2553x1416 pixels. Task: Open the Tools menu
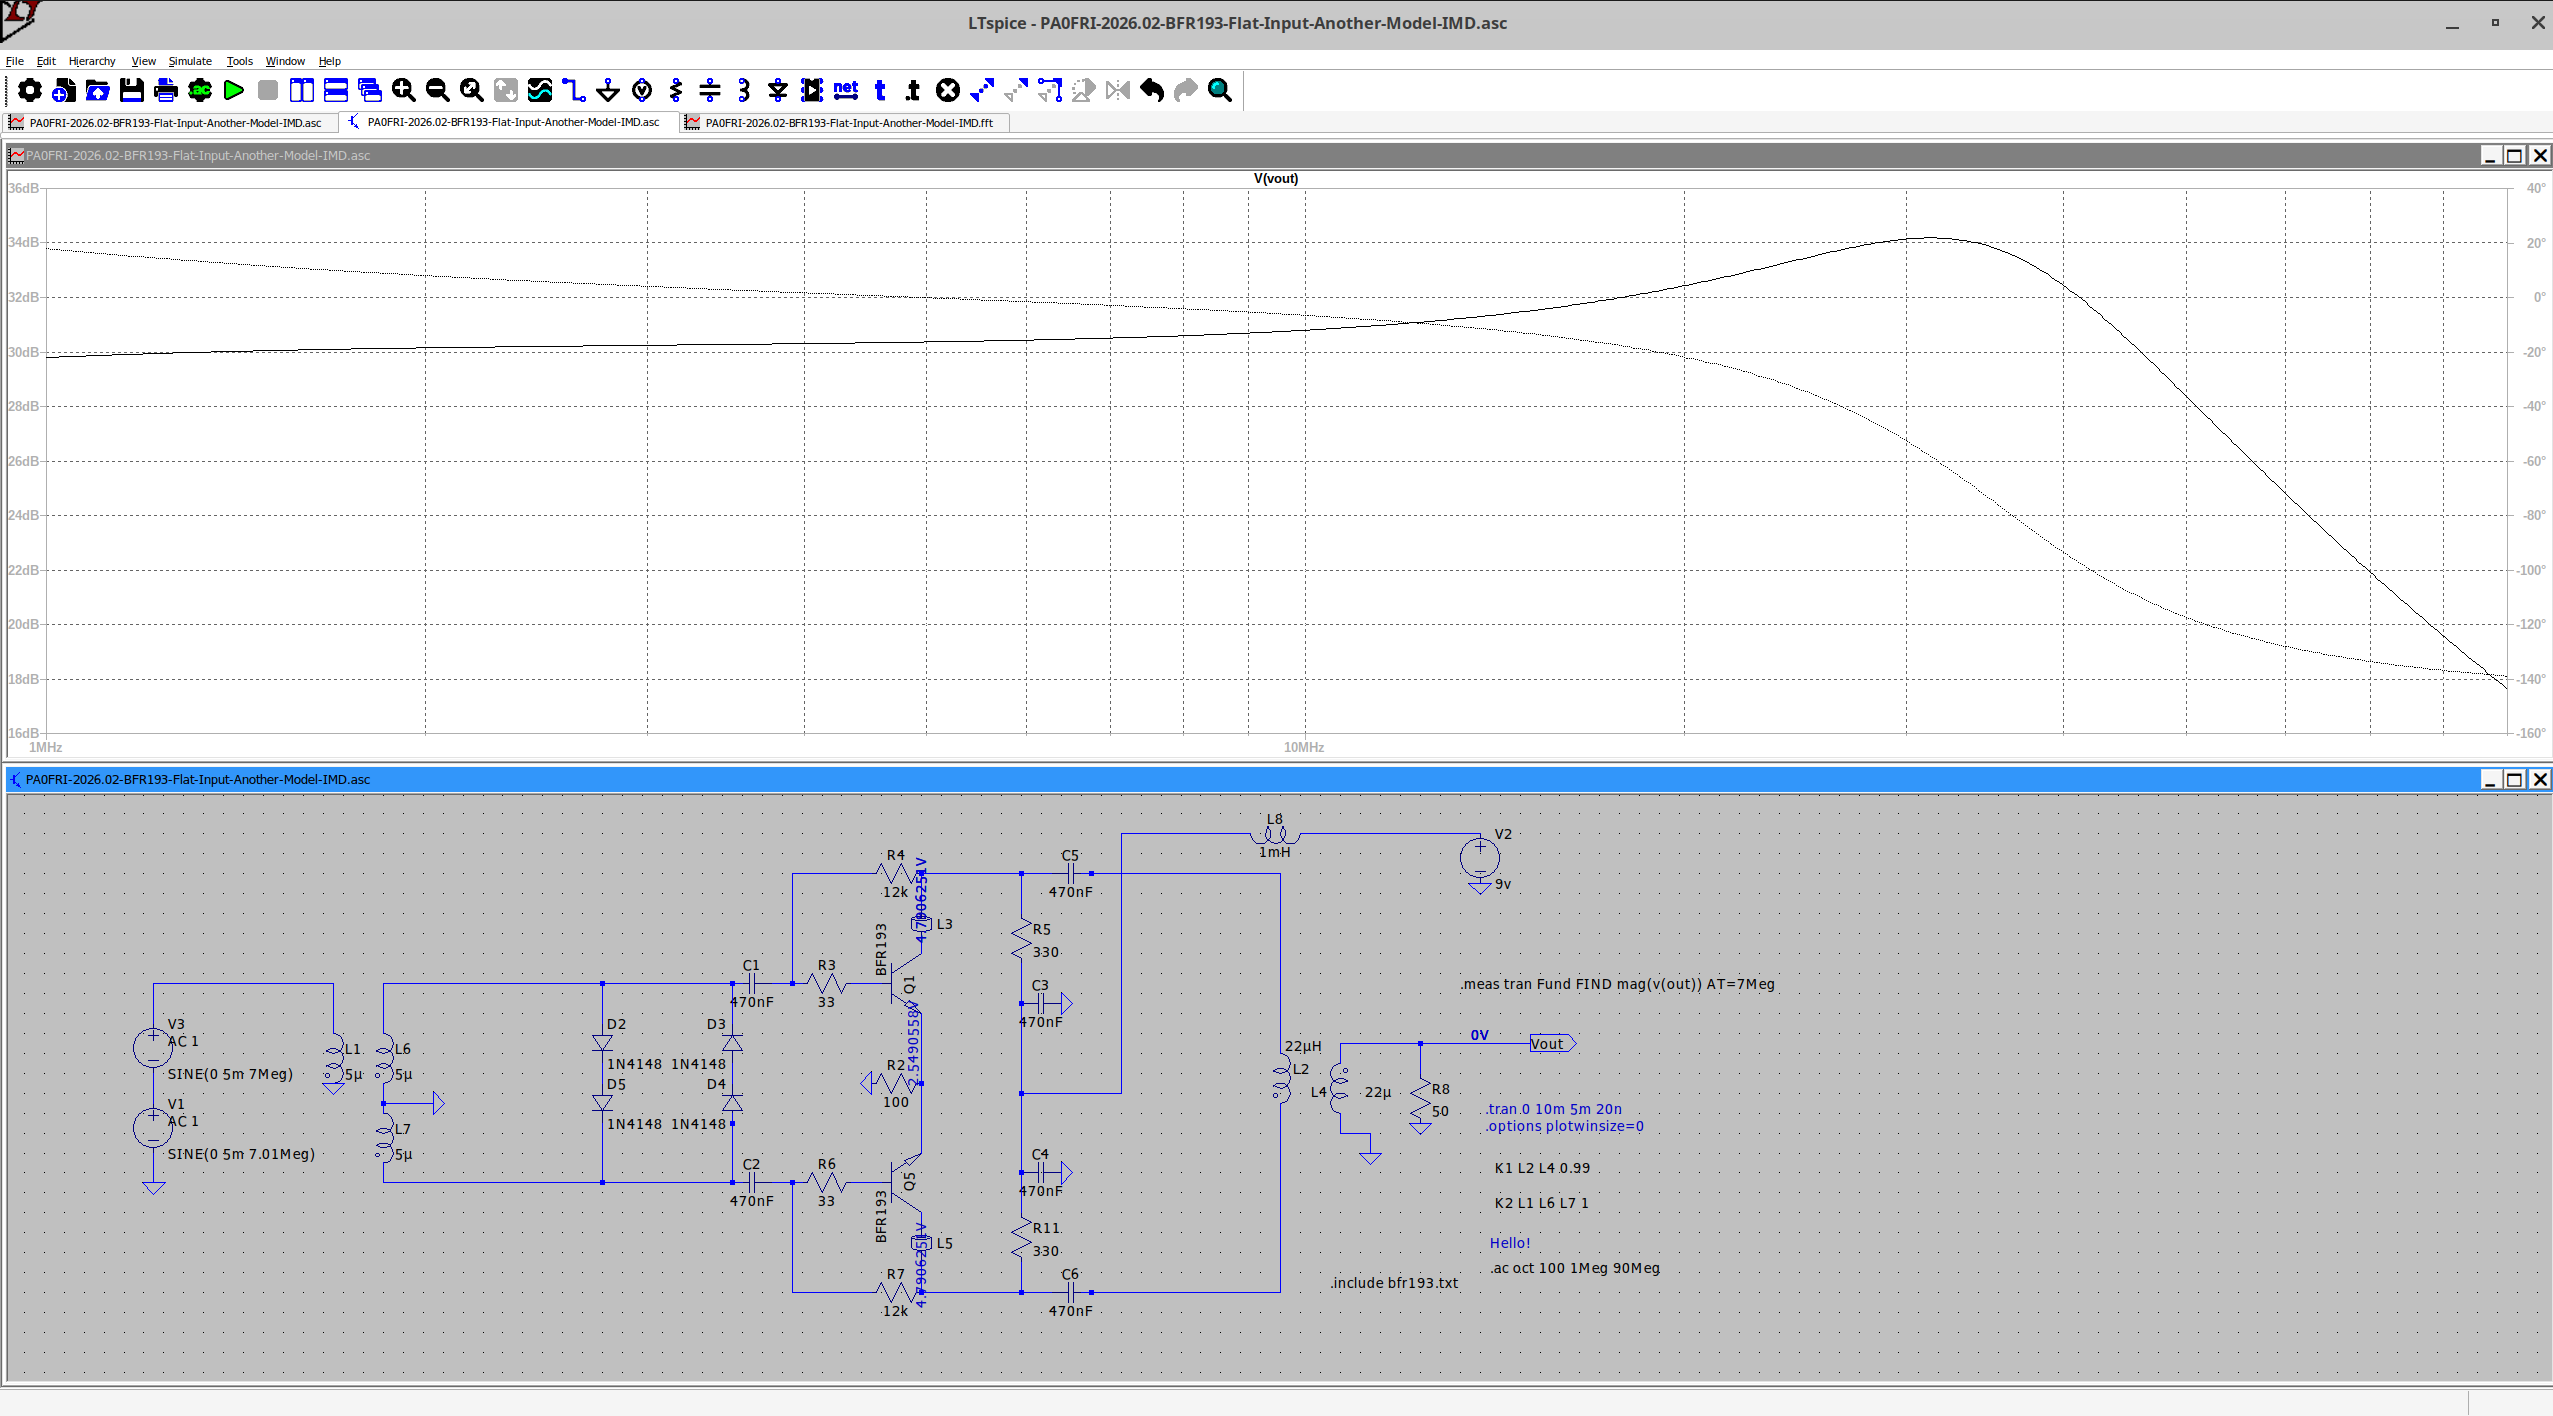click(x=239, y=61)
